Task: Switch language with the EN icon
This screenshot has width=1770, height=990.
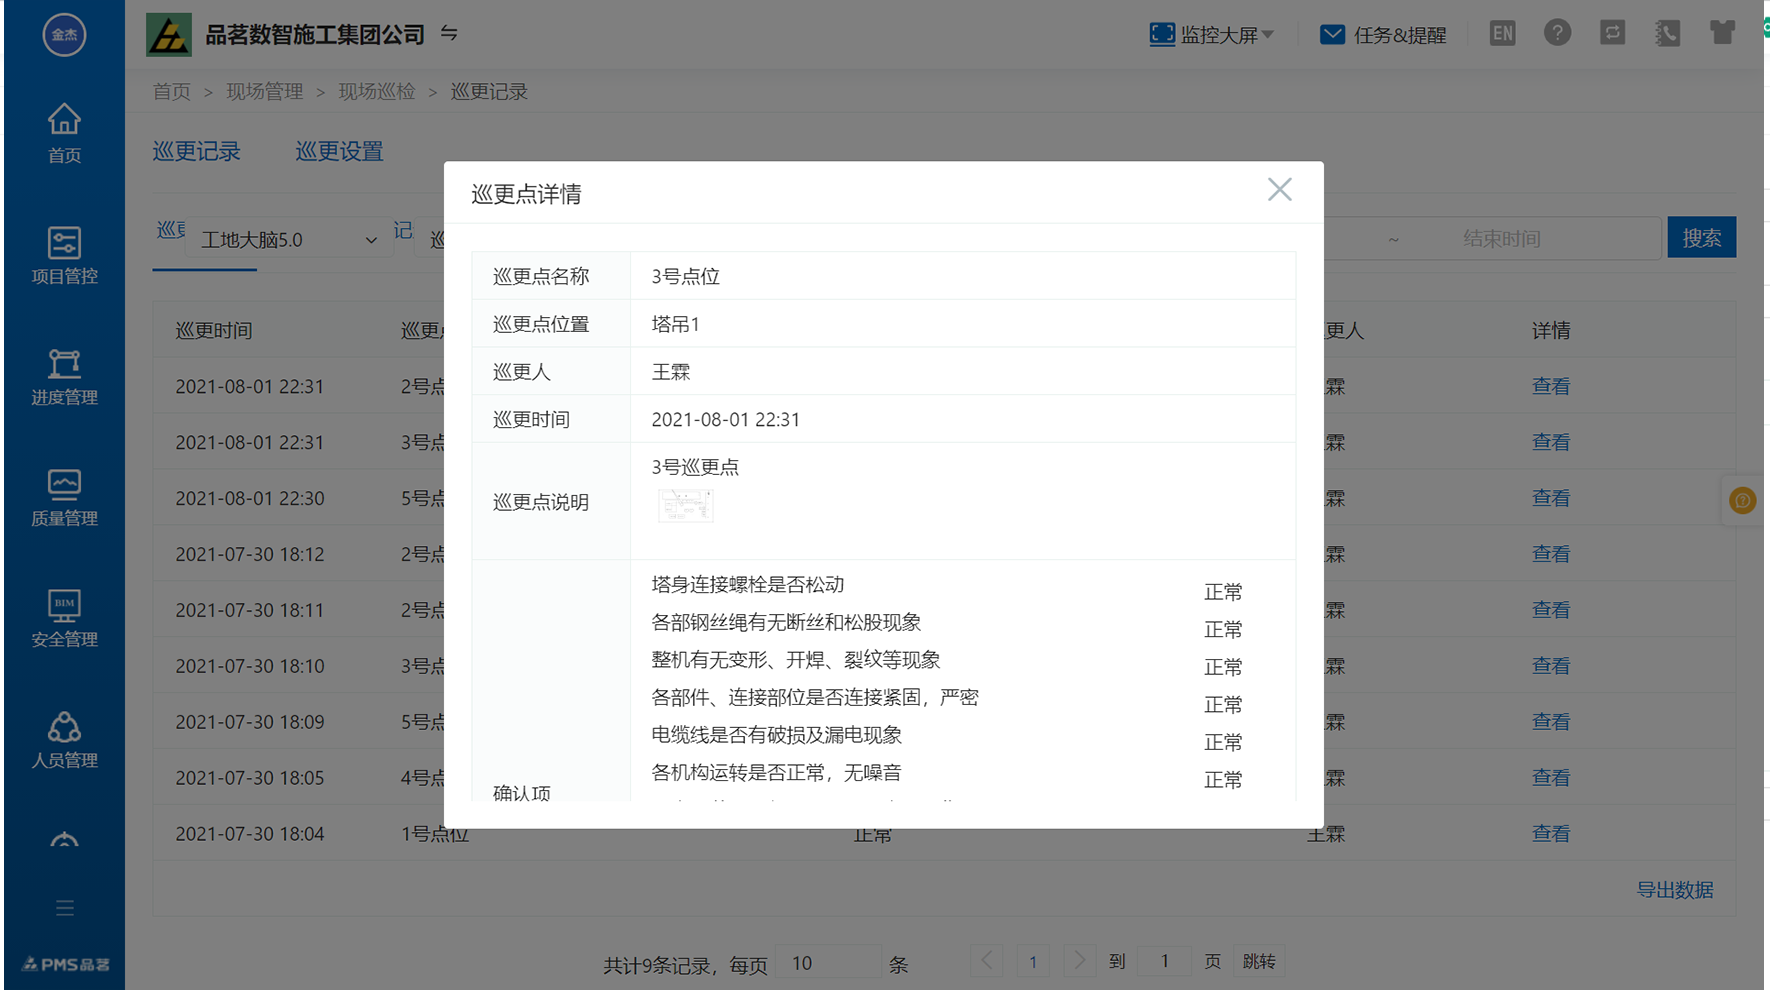Action: coord(1502,34)
